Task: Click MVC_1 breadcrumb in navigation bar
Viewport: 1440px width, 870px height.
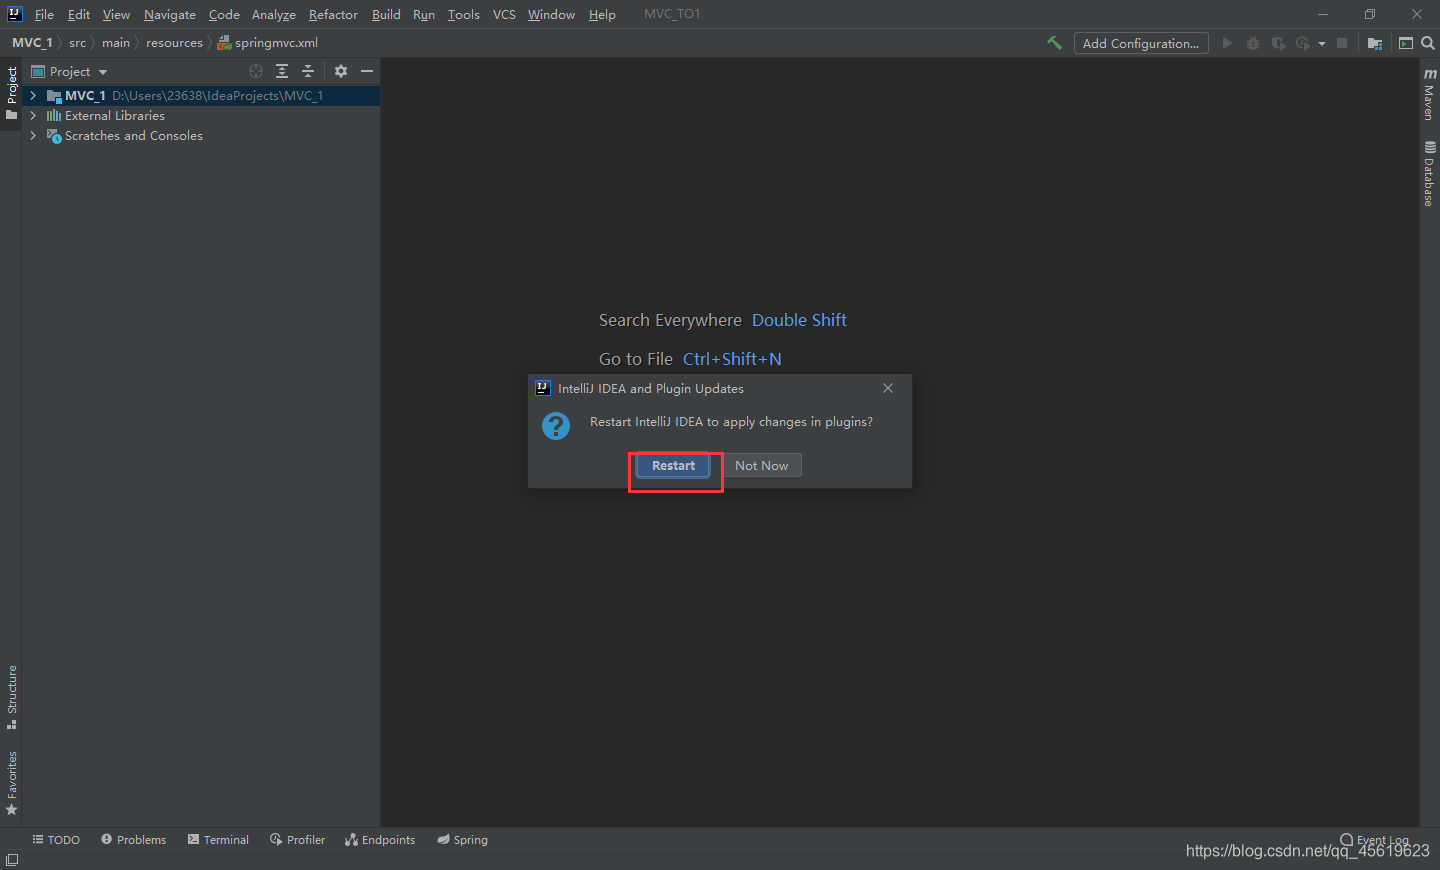Action: point(32,43)
